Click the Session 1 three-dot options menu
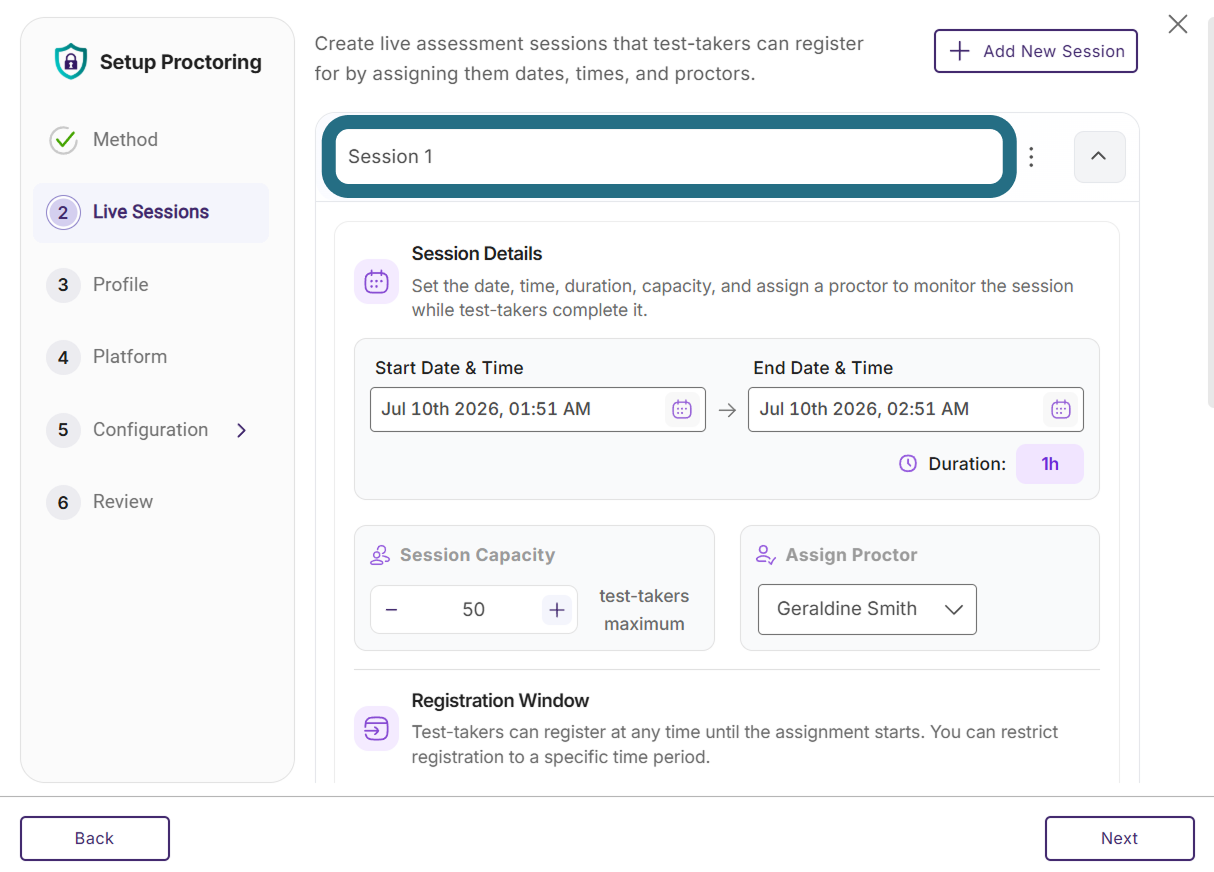The image size is (1214, 872). click(1031, 157)
